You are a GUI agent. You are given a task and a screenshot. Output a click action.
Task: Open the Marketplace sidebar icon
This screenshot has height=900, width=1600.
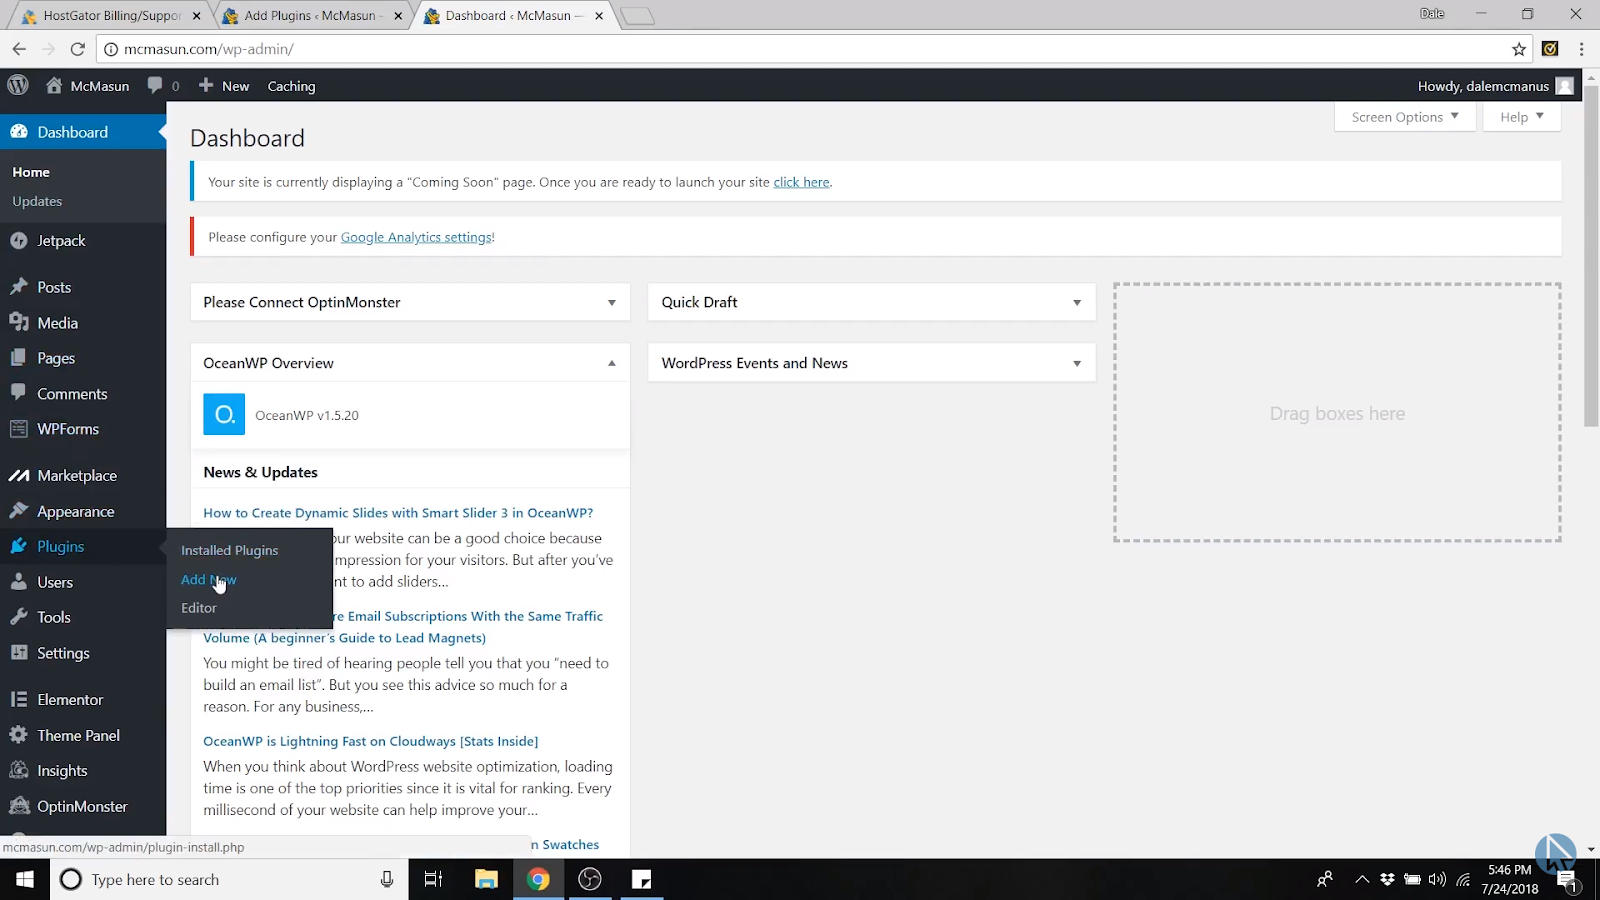point(19,476)
